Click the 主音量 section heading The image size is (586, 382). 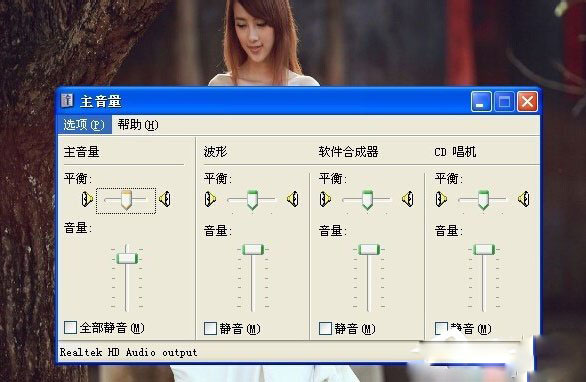coord(81,152)
